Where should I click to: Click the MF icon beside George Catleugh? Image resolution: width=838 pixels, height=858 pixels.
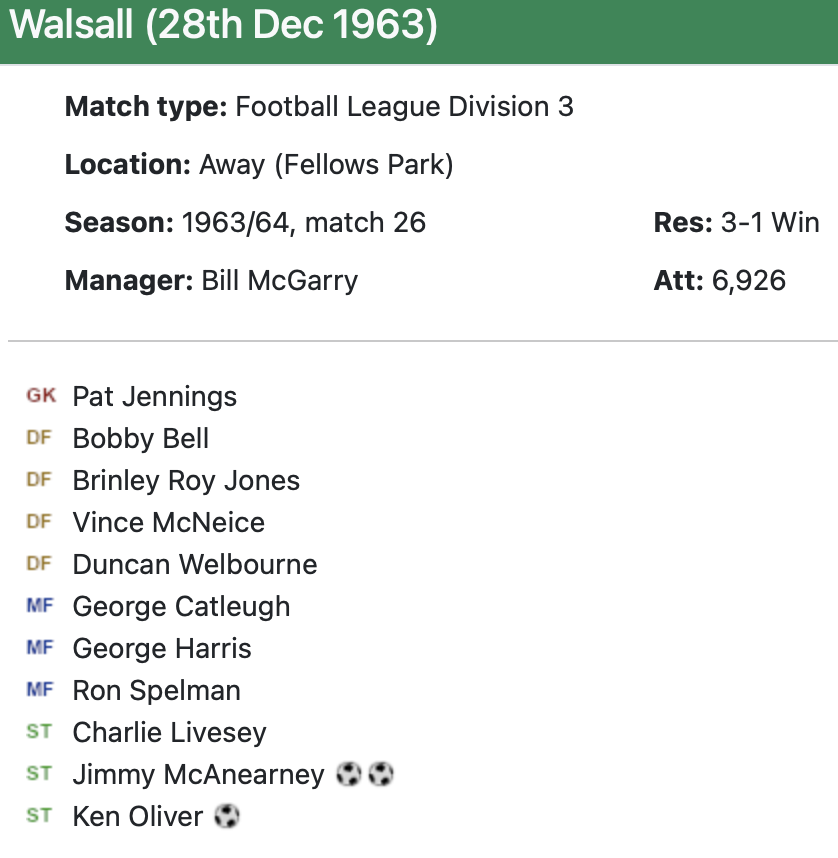[x=39, y=606]
